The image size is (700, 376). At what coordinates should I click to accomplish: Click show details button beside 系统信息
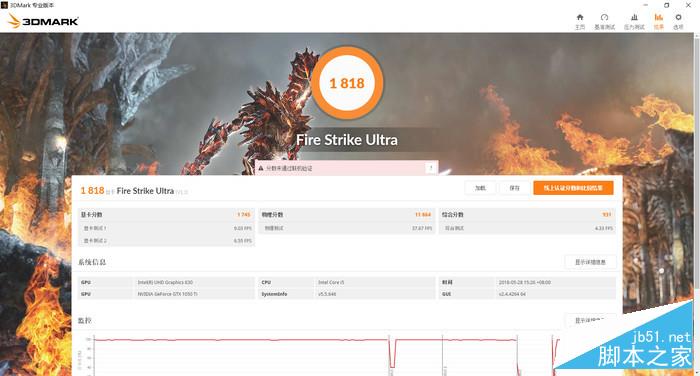(590, 262)
